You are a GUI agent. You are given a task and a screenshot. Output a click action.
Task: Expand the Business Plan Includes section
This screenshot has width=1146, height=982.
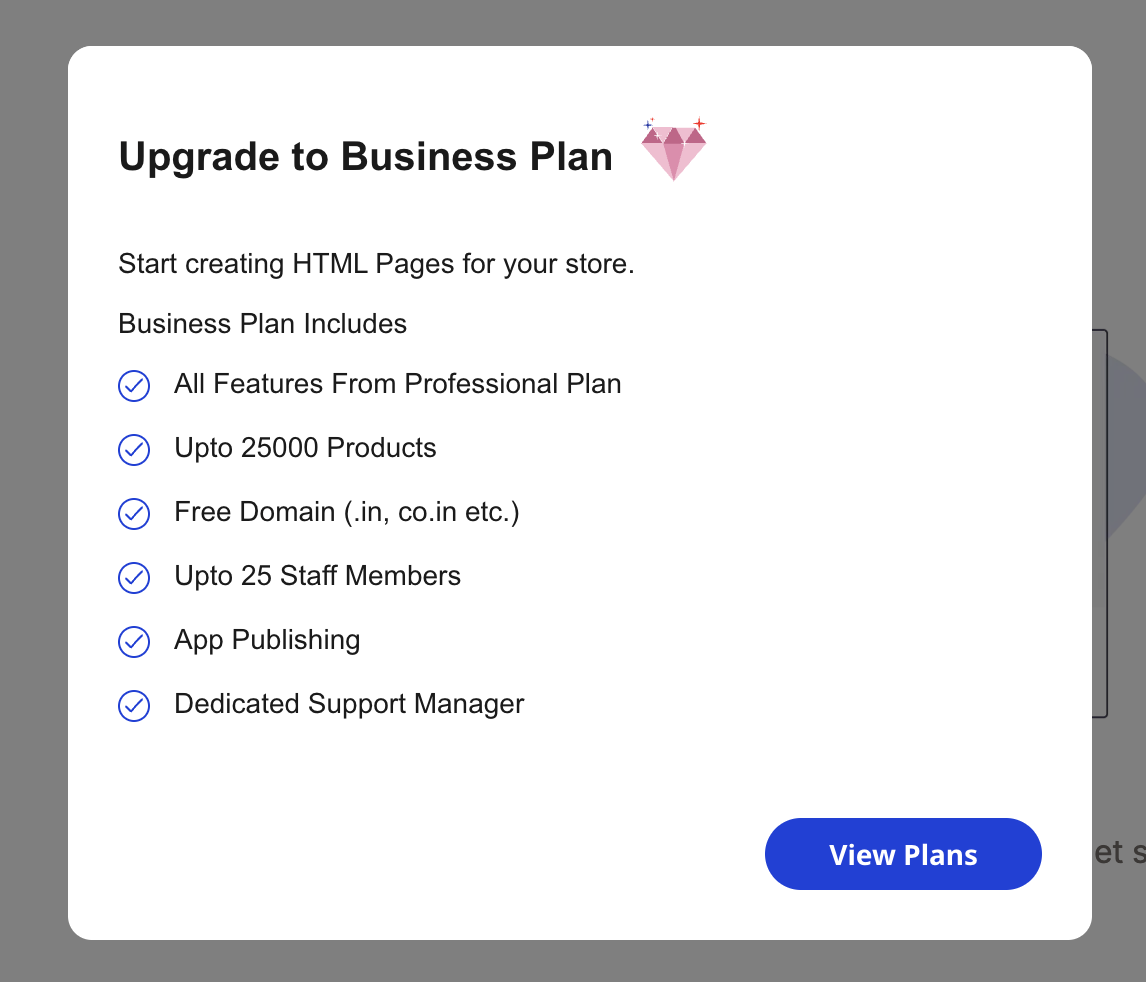click(262, 323)
